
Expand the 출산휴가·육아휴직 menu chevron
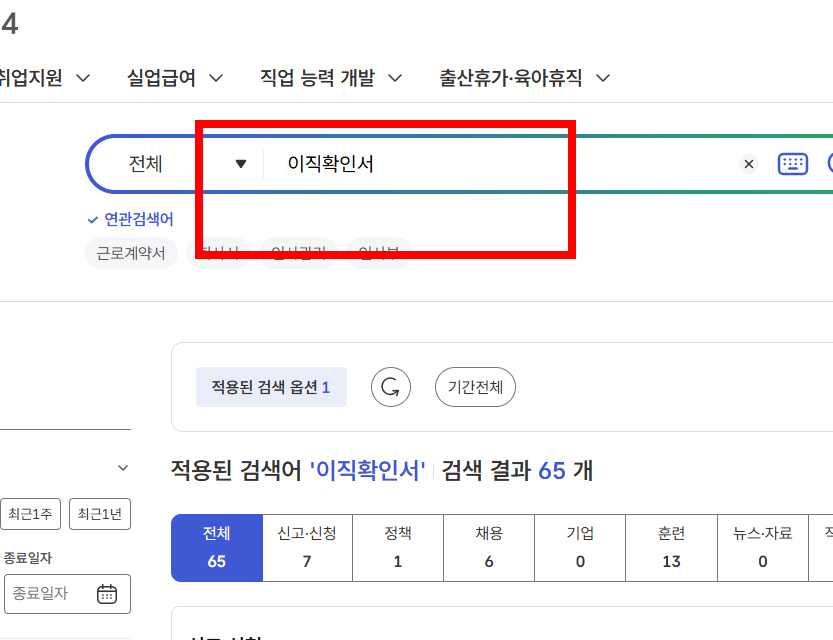(603, 77)
